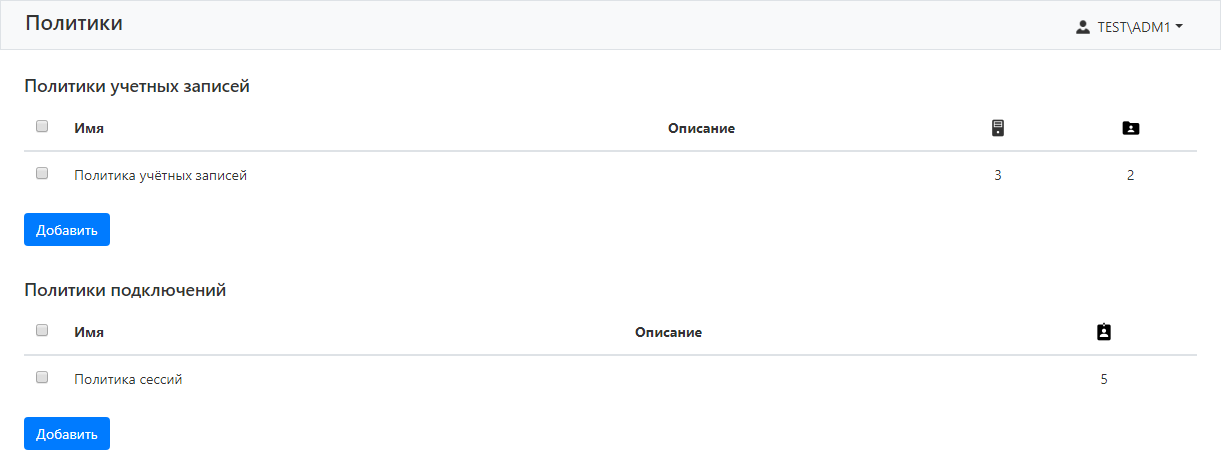Click the user profile icon beside TEST\ADM1
This screenshot has height=466, width=1221.
pyautogui.click(x=1082, y=28)
